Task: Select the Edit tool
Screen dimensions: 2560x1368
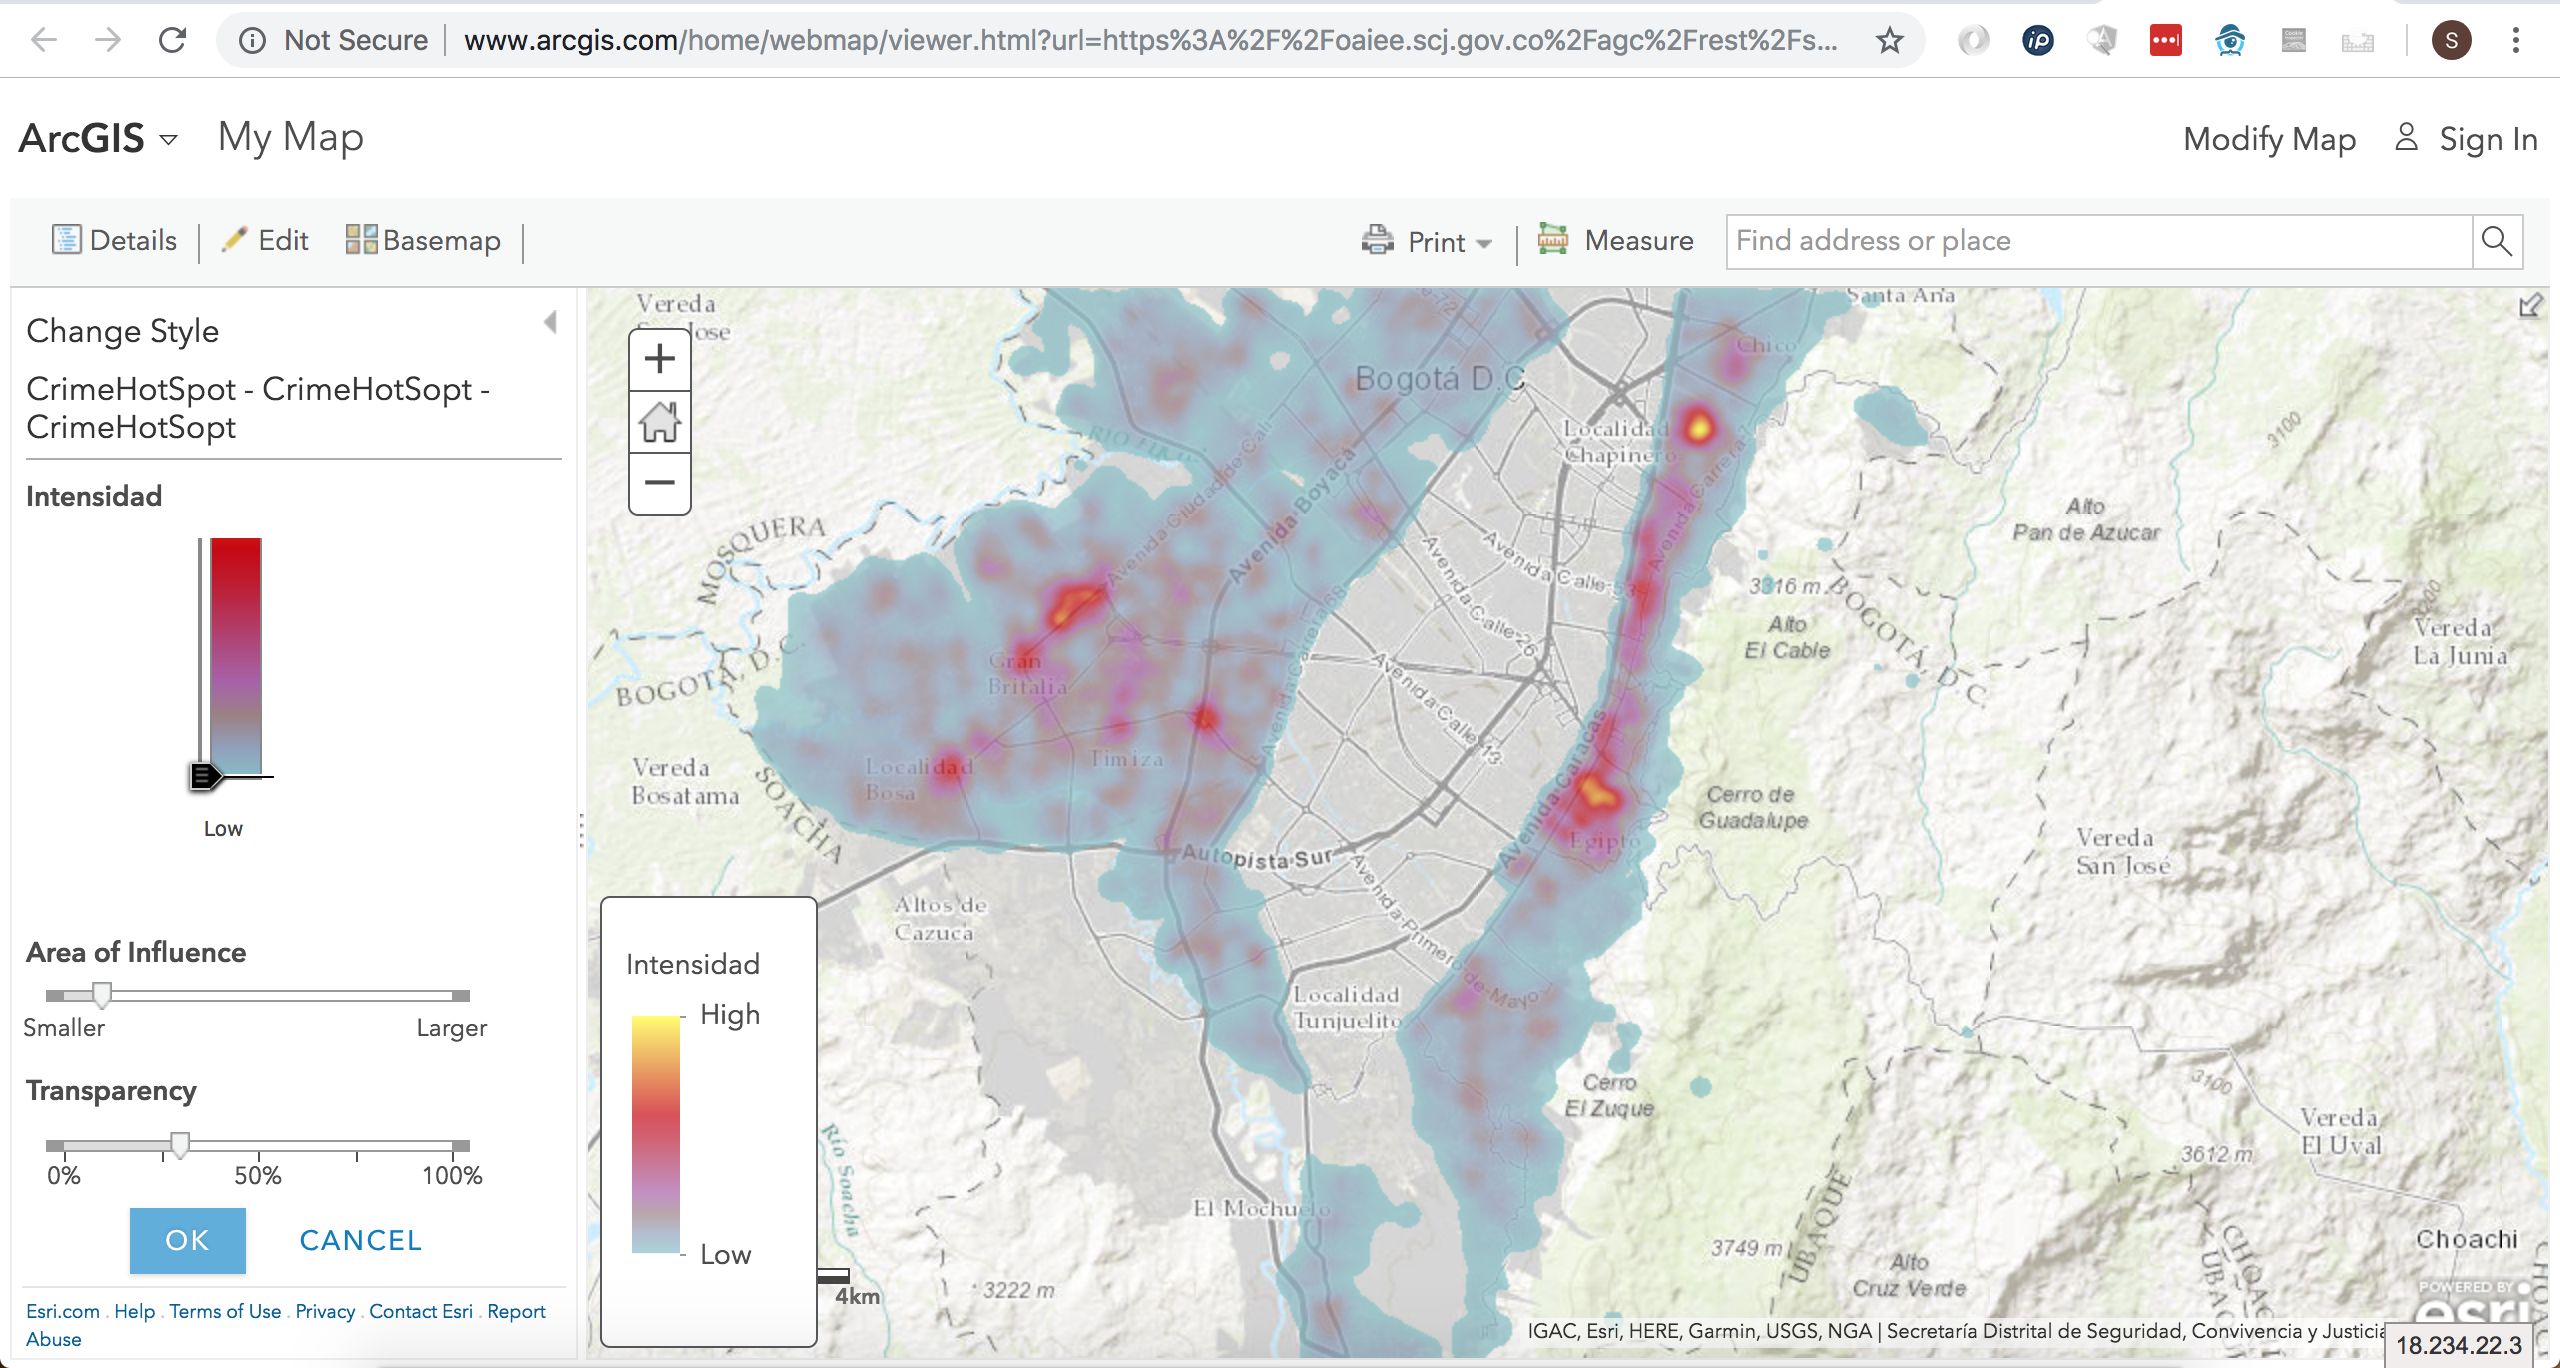Action: 265,240
